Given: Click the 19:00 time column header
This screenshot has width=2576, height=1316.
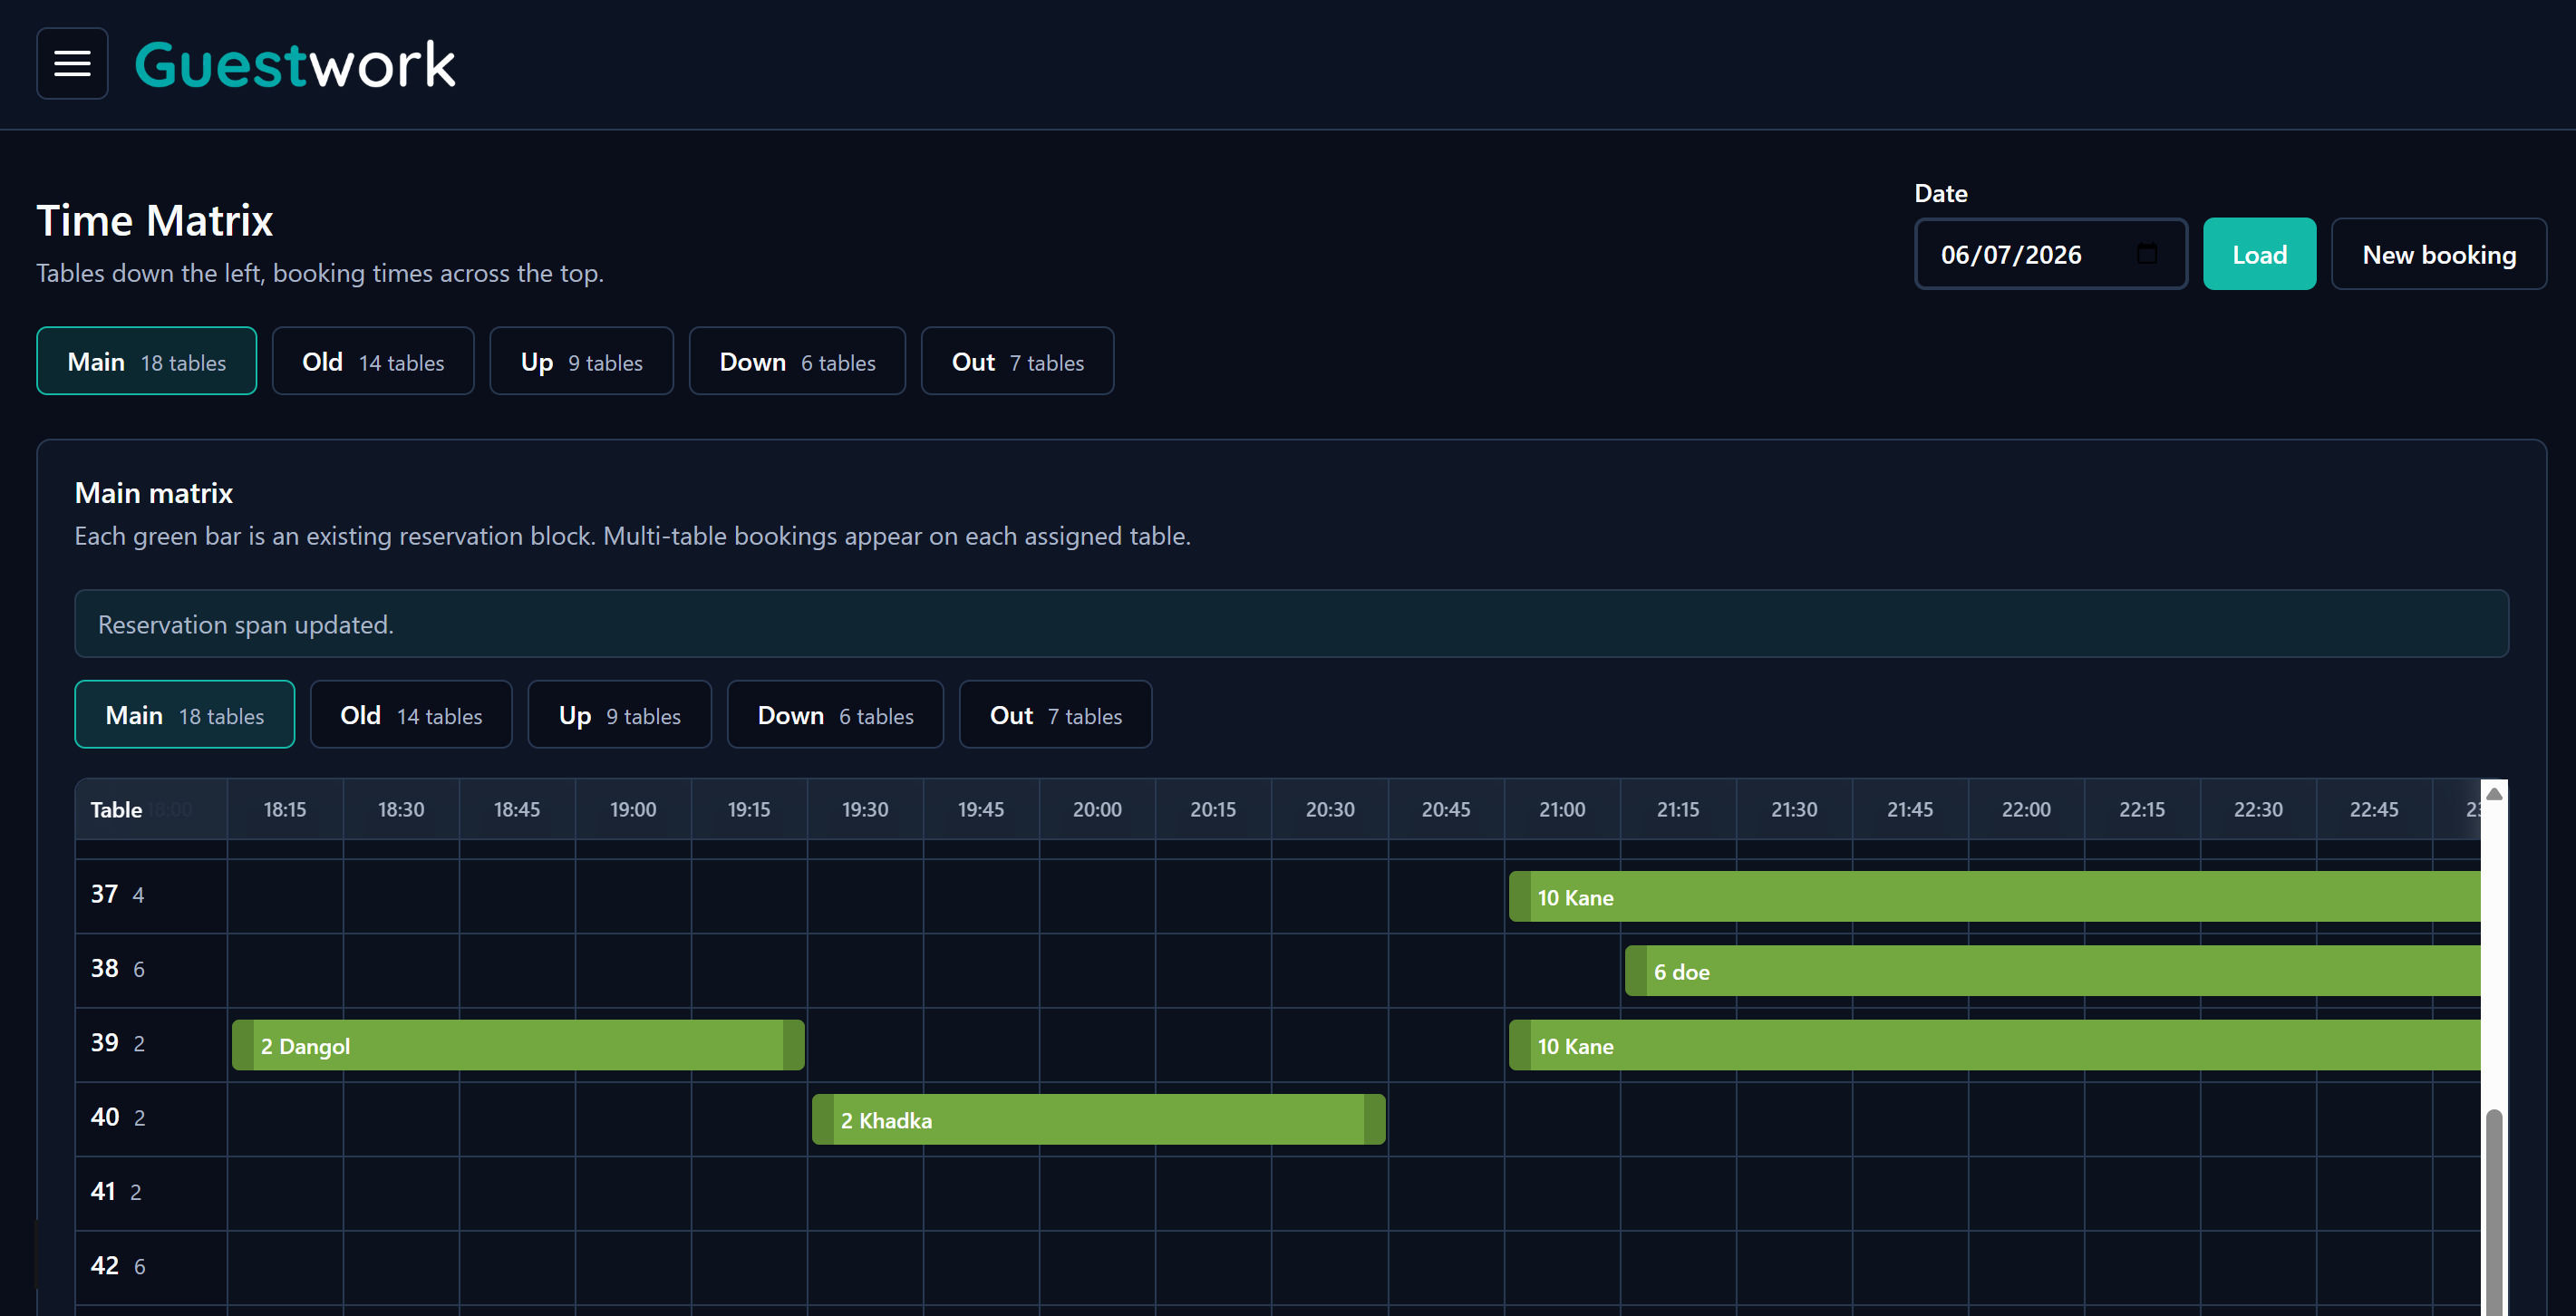Looking at the screenshot, I should (x=633, y=808).
